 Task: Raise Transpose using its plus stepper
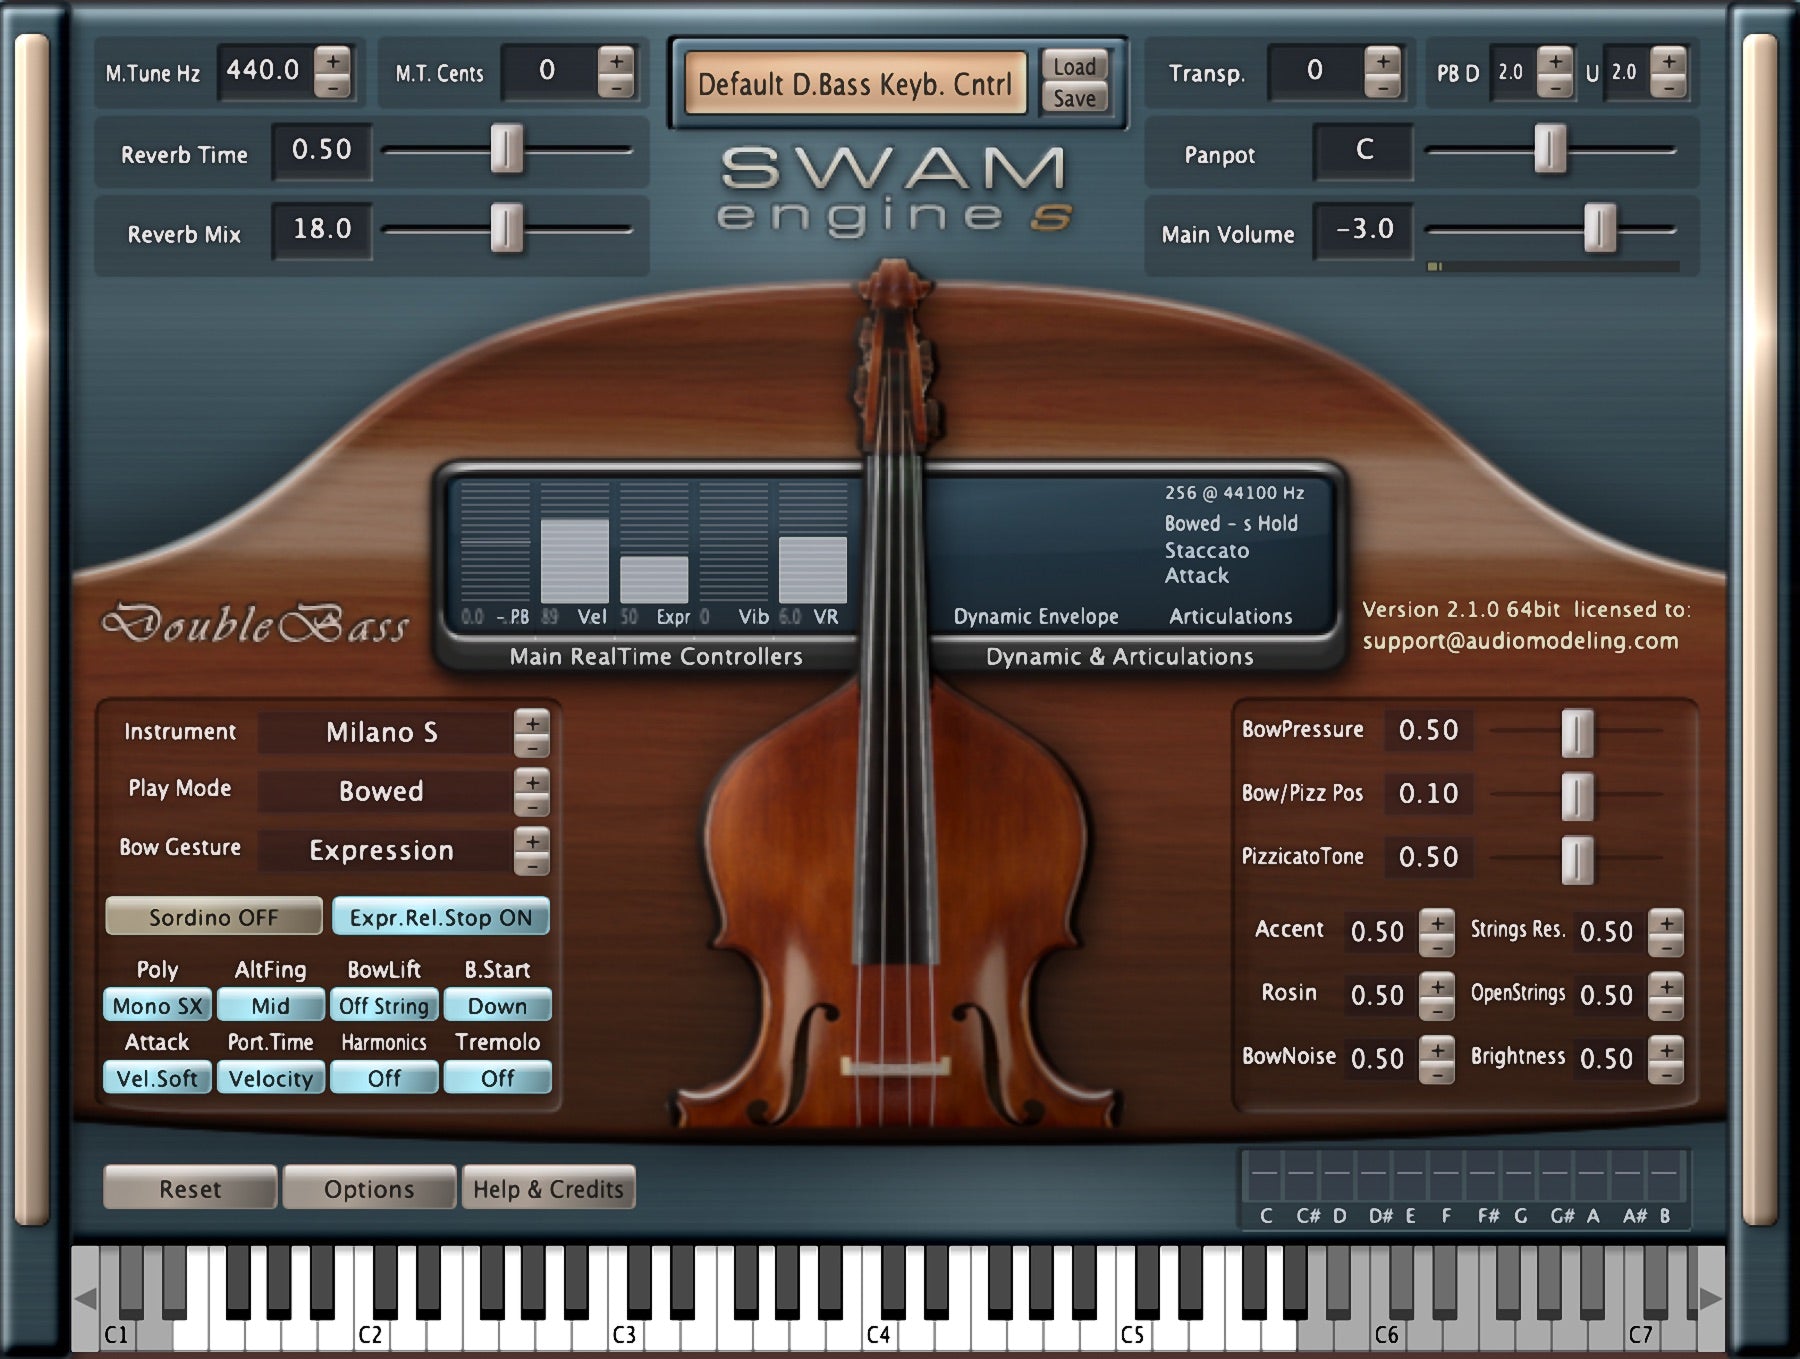pos(1381,62)
